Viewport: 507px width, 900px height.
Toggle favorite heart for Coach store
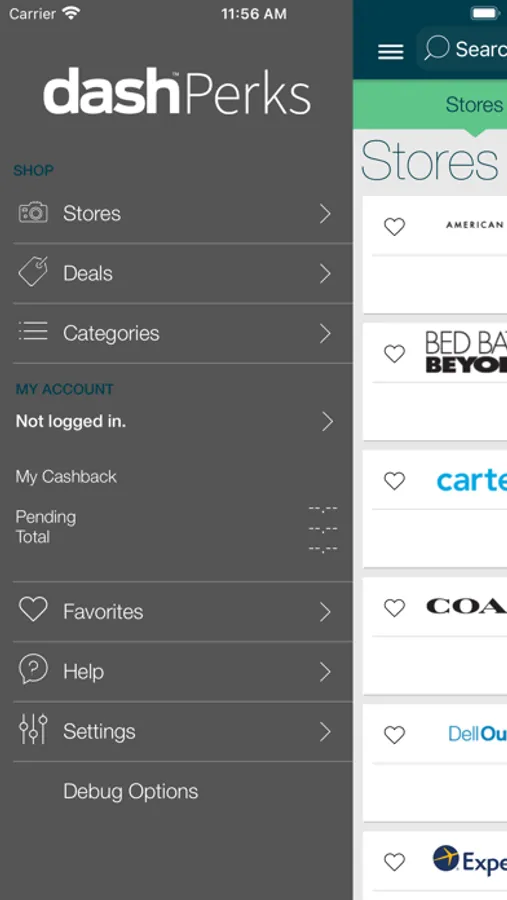coord(394,608)
